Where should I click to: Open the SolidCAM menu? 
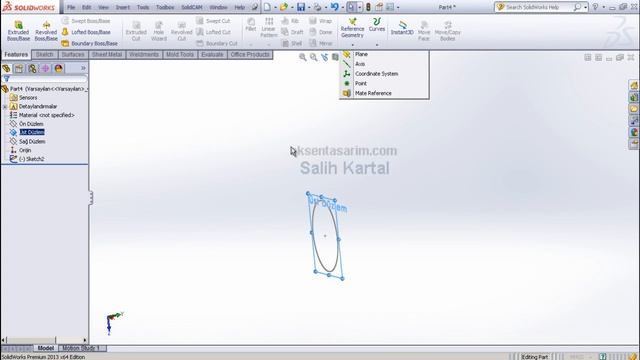(x=192, y=7)
